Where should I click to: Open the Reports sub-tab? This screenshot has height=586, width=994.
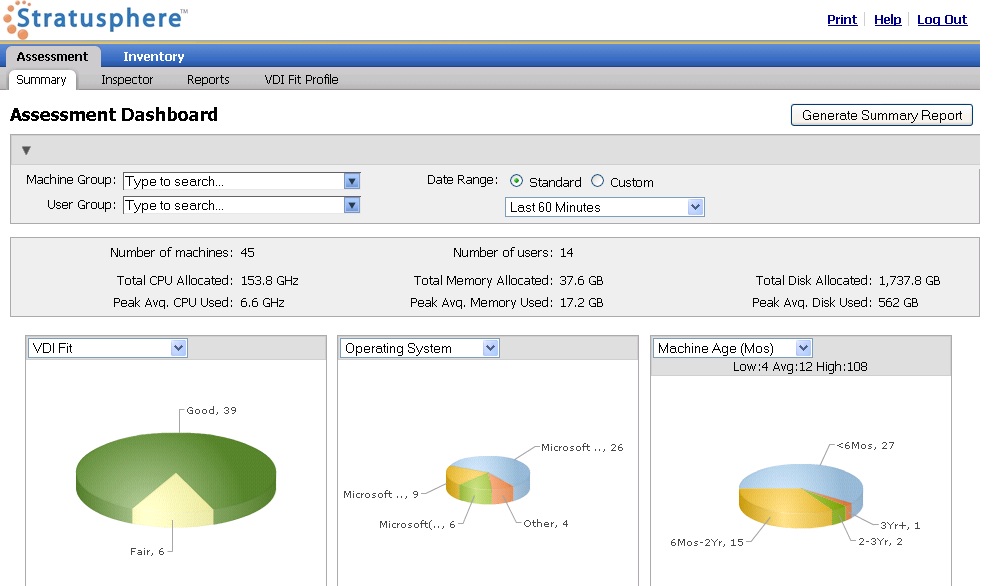tap(208, 80)
